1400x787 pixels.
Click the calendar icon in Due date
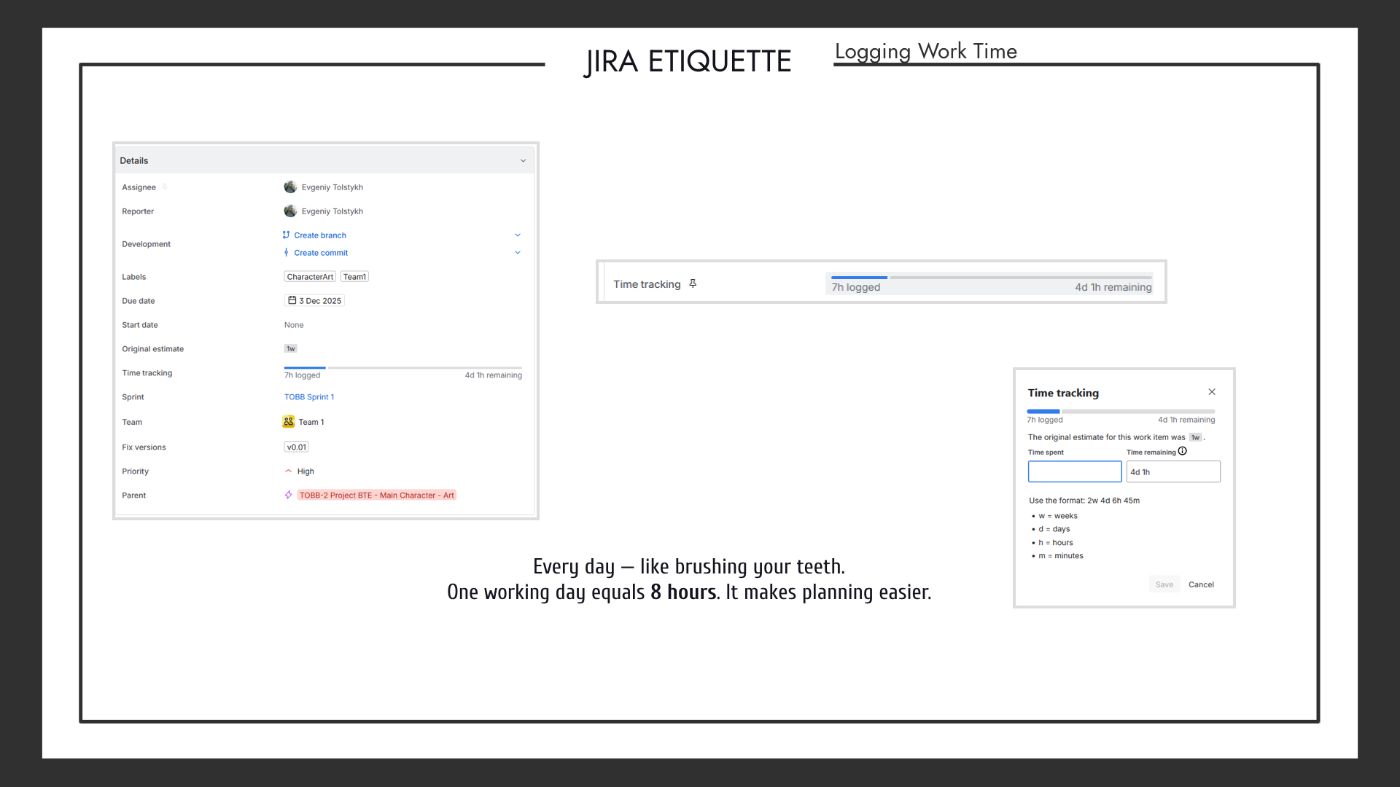[x=292, y=300]
